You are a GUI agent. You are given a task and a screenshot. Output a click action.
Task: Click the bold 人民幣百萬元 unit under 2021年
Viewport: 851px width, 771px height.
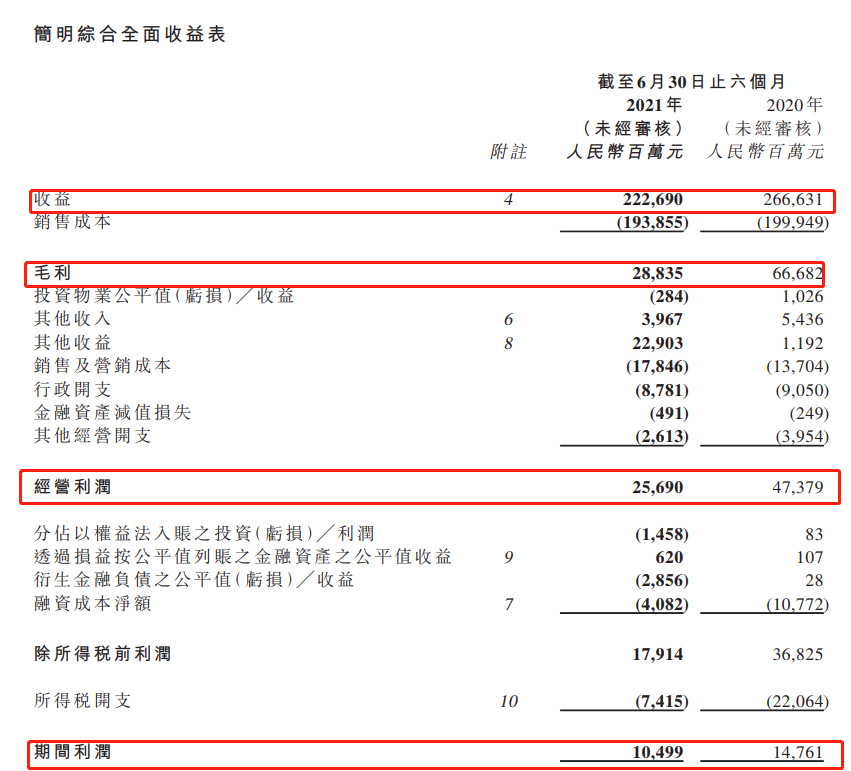point(624,151)
